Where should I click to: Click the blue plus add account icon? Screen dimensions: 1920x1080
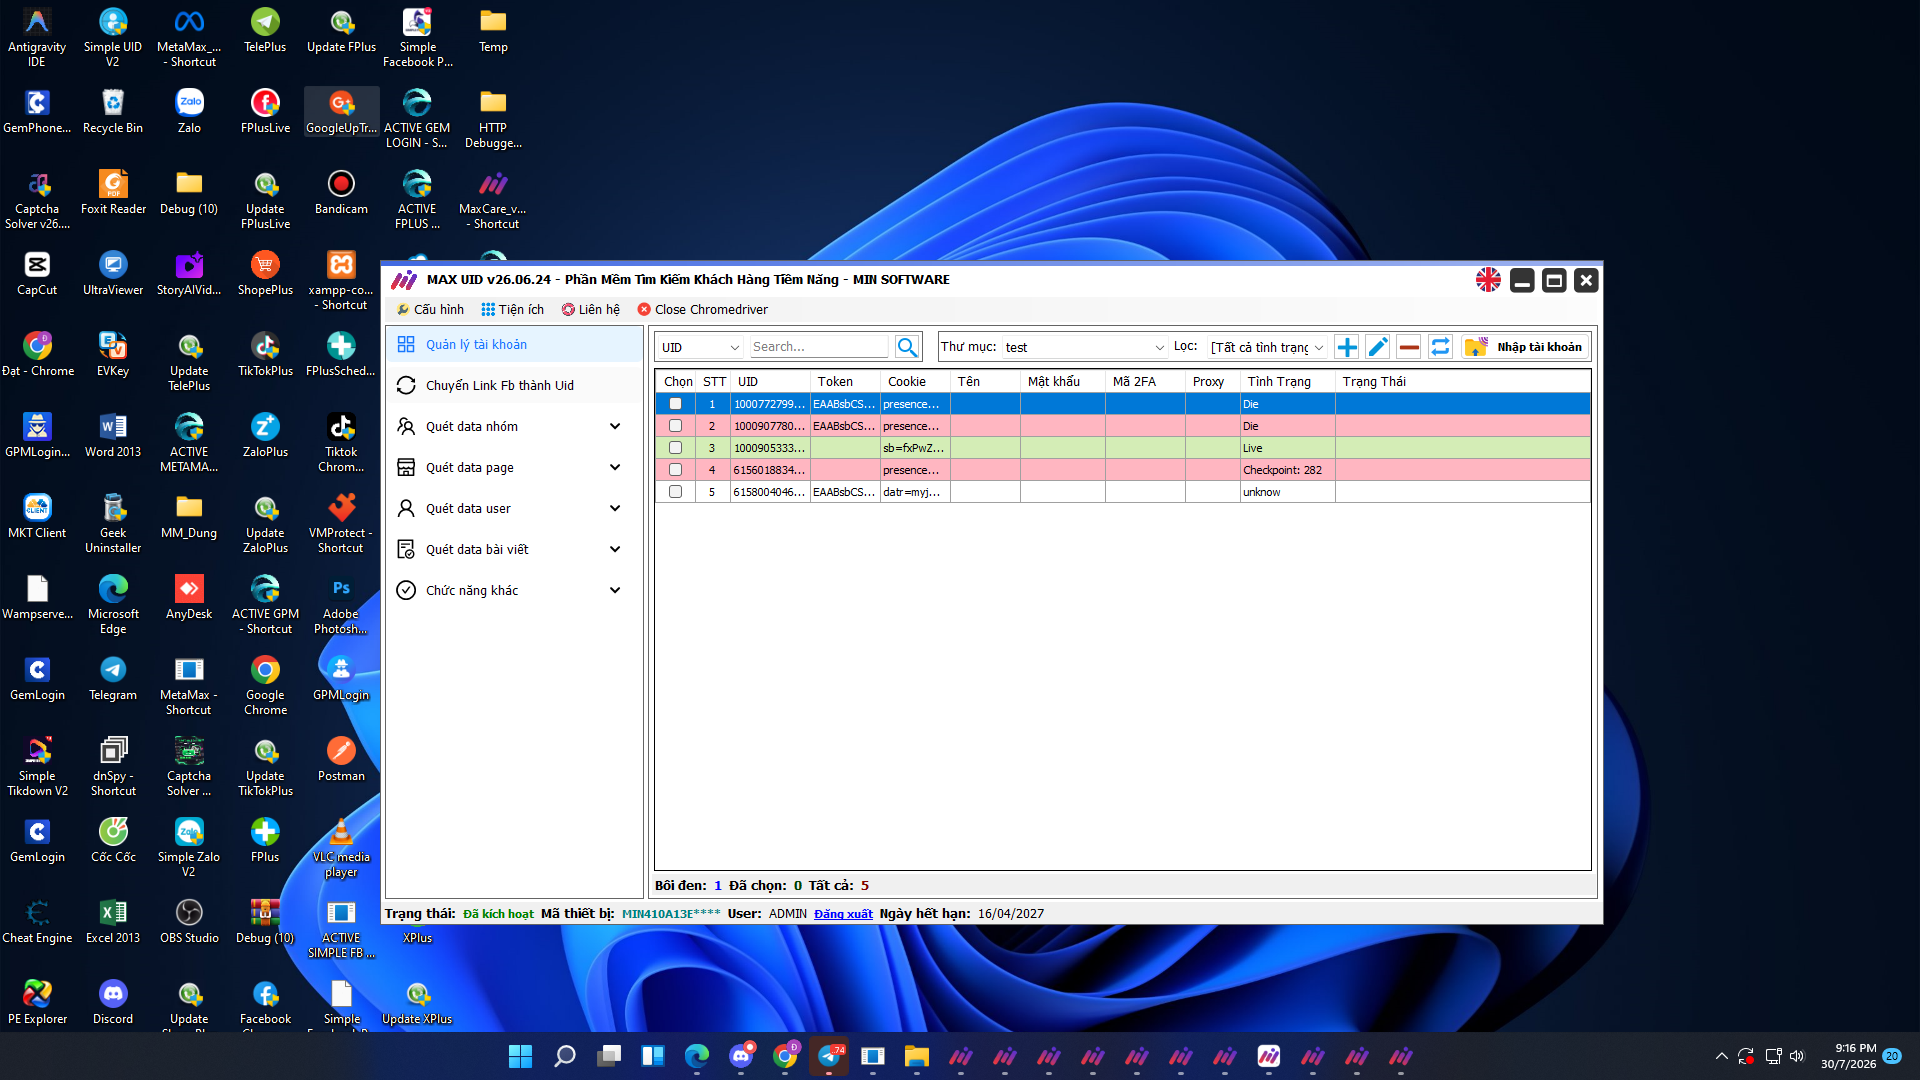click(x=1347, y=347)
